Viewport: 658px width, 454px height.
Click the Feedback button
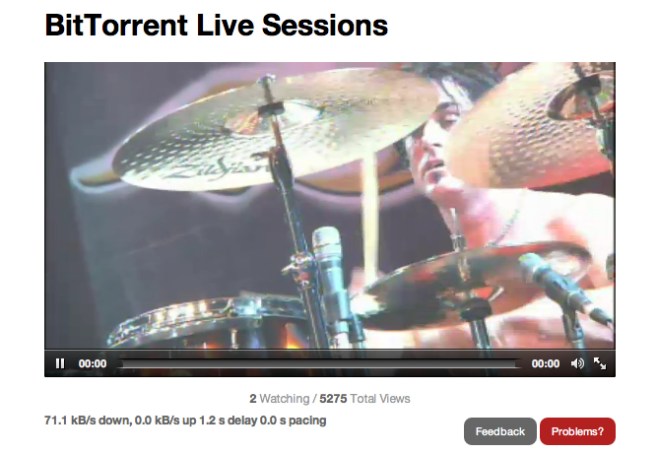[x=500, y=431]
